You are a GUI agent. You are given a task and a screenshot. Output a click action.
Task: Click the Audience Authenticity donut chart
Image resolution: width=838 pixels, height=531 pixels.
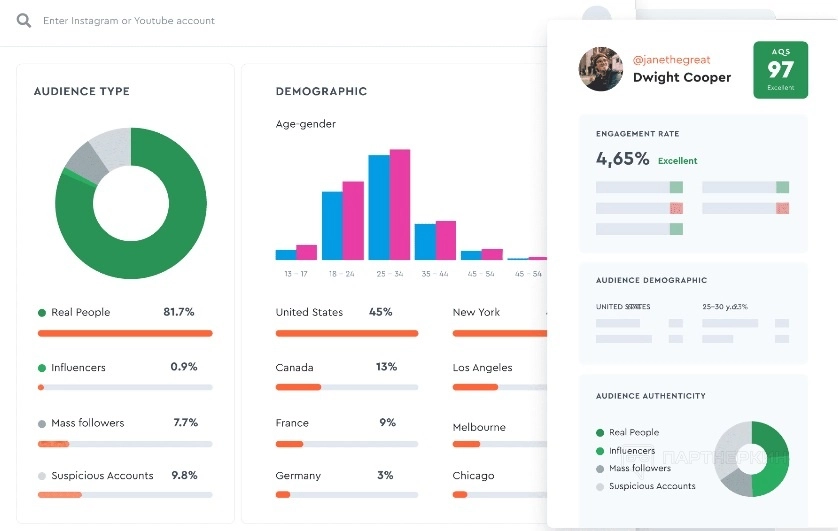tap(751, 459)
